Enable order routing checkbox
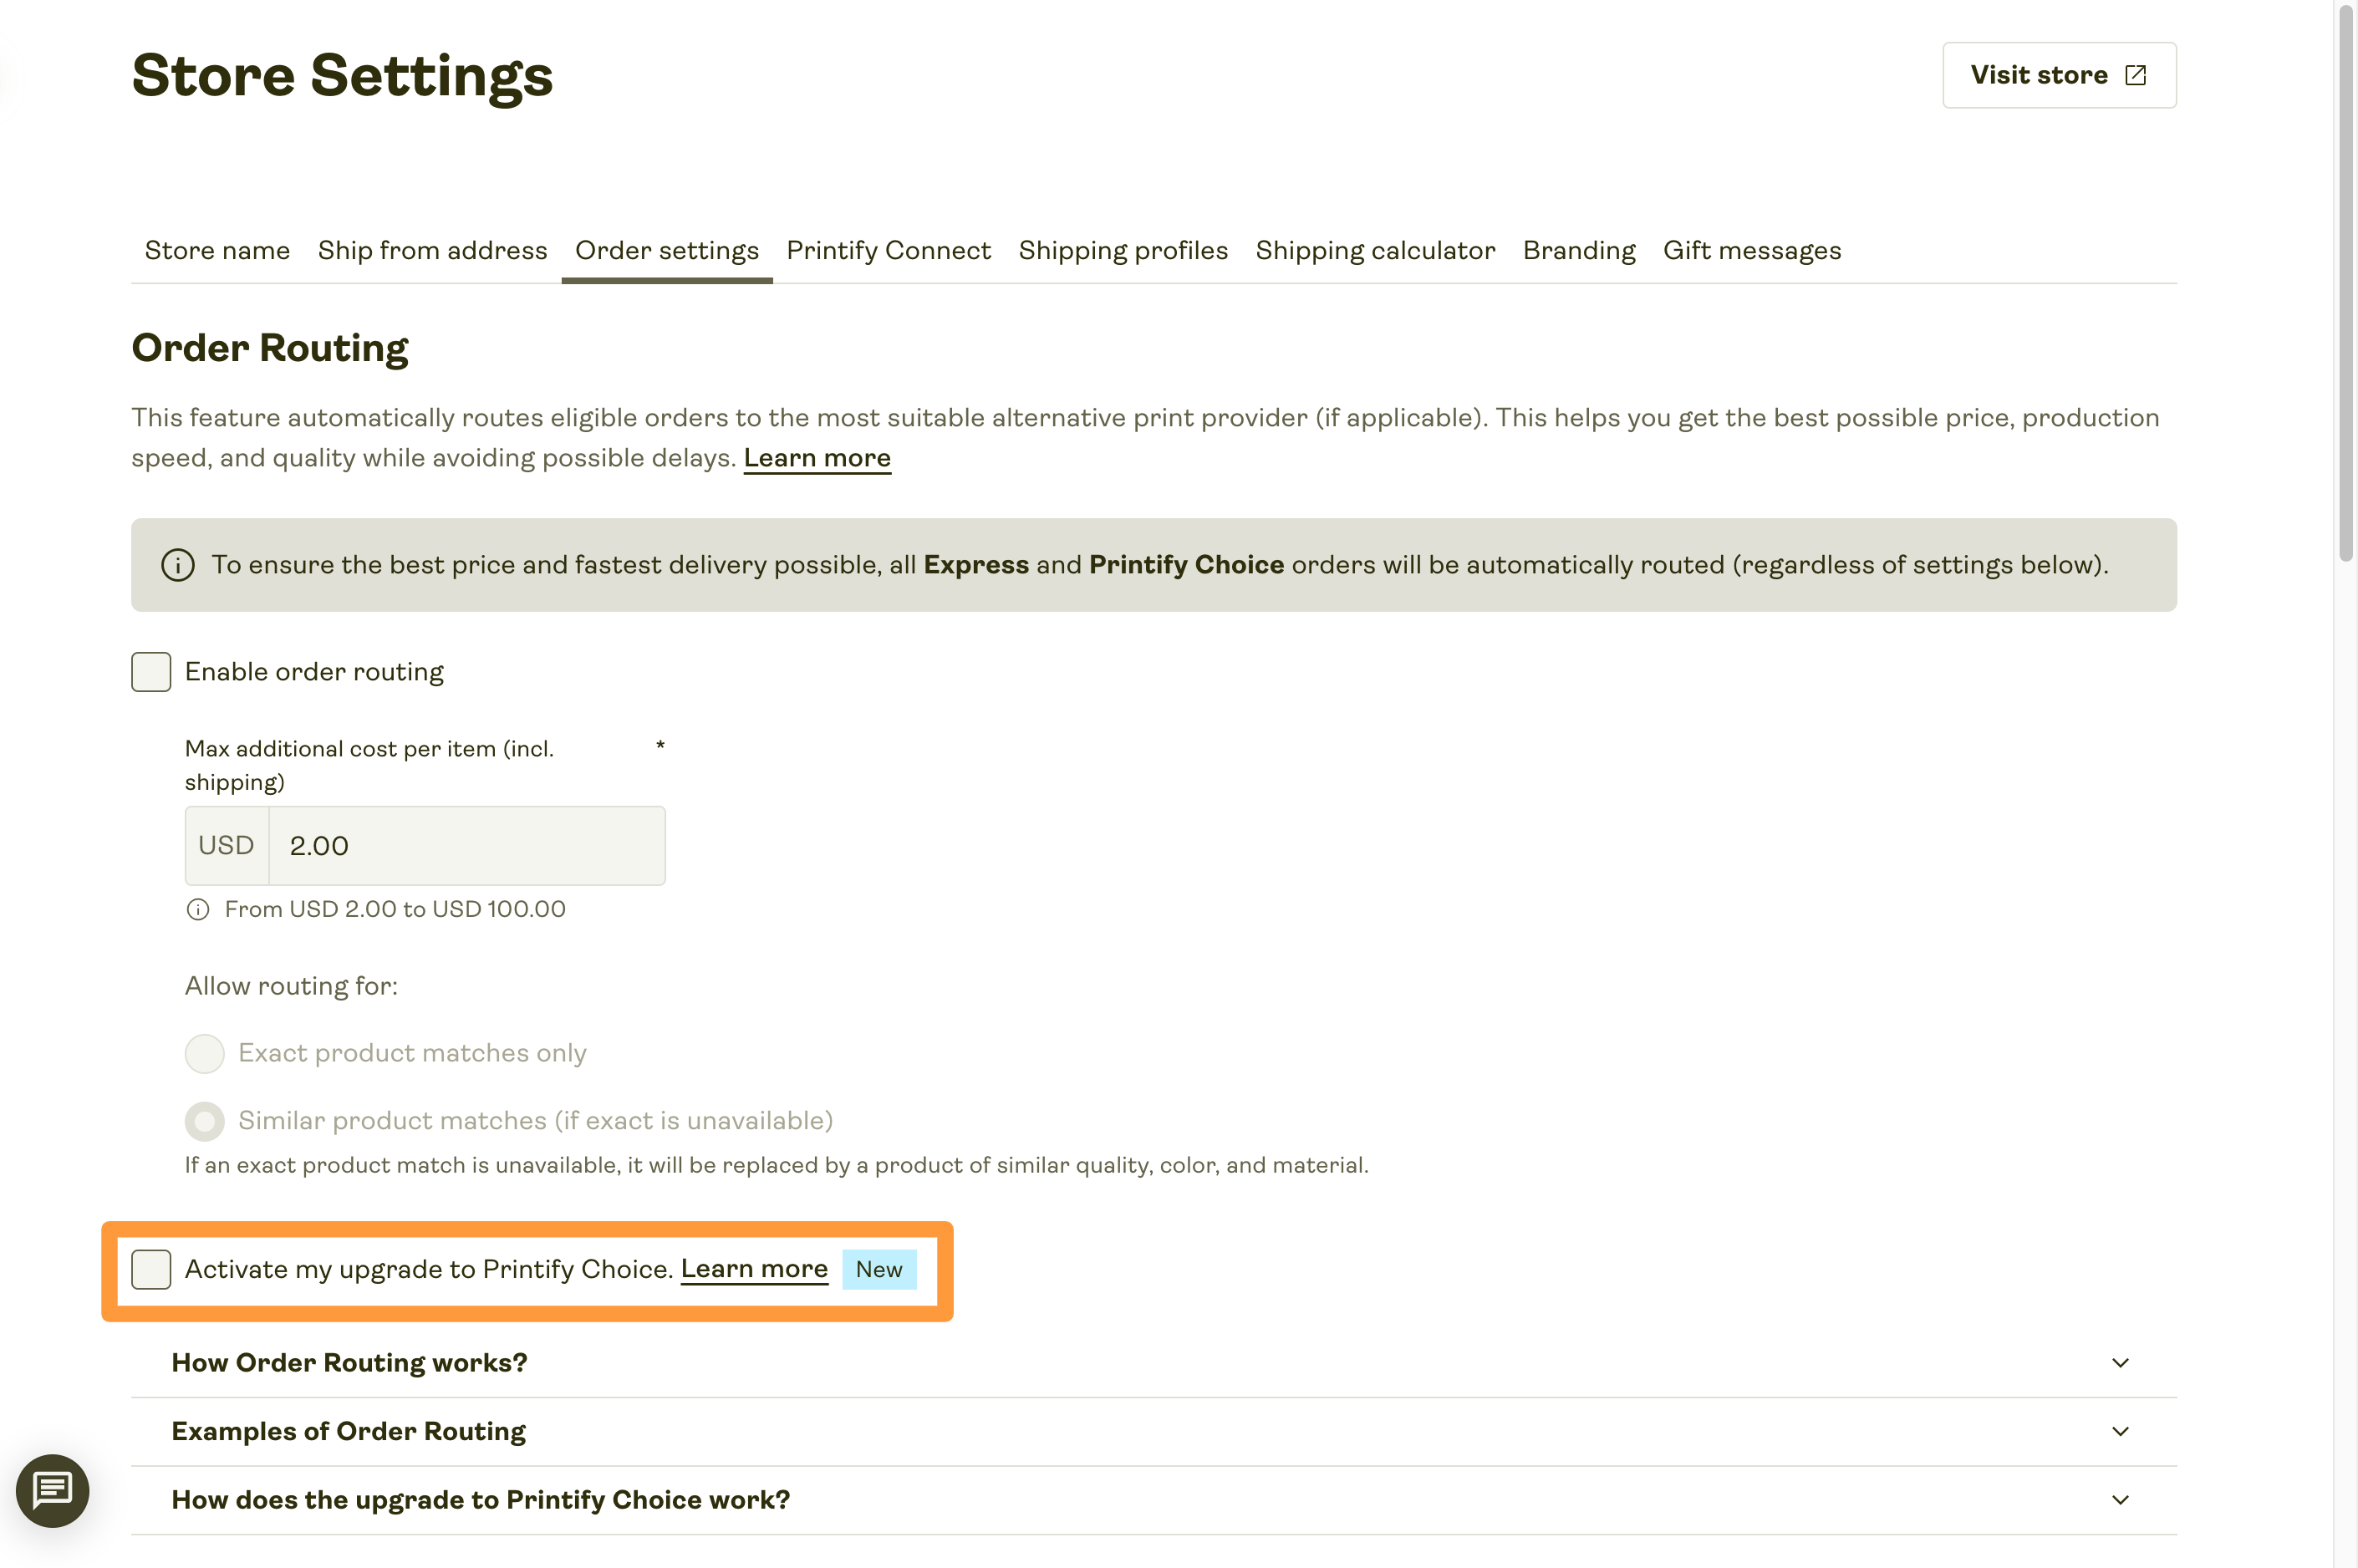This screenshot has width=2358, height=1568. (x=151, y=672)
